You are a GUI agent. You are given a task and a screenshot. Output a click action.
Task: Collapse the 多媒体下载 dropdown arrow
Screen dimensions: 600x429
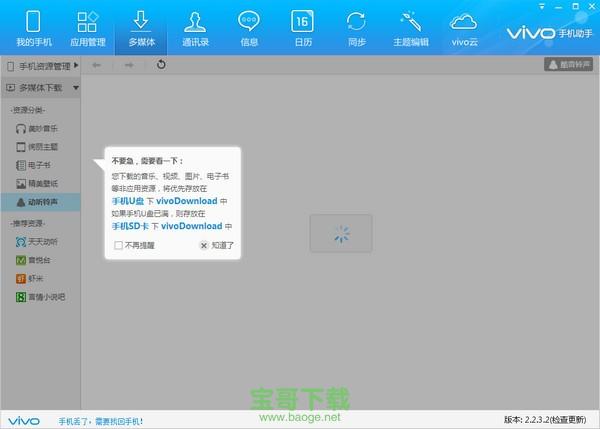point(76,88)
